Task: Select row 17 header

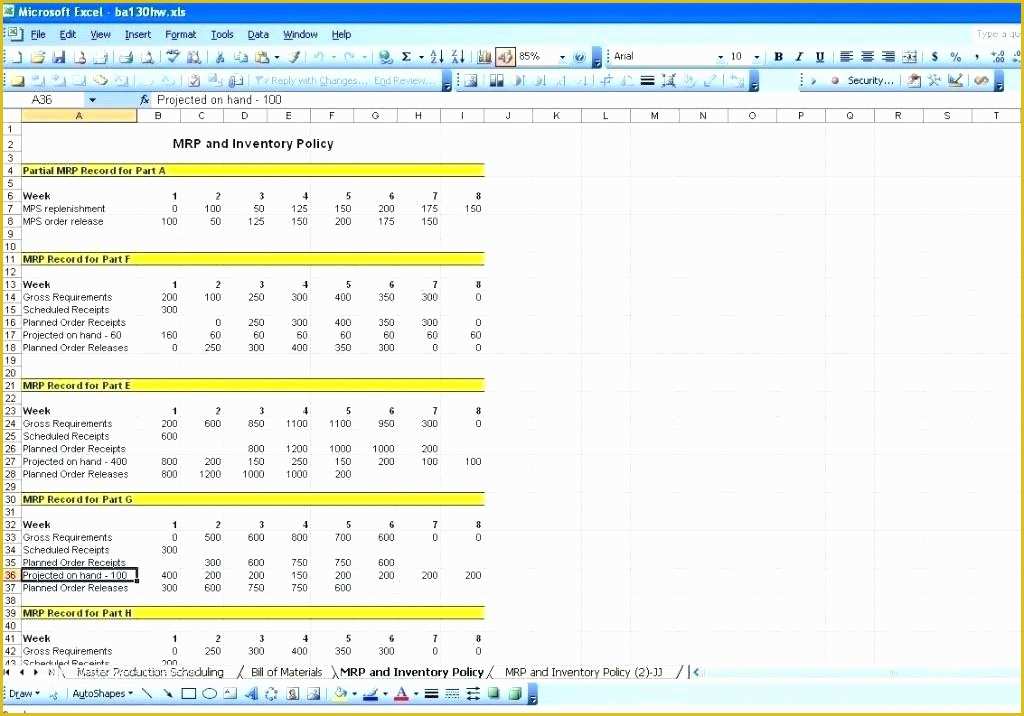Action: coord(11,335)
